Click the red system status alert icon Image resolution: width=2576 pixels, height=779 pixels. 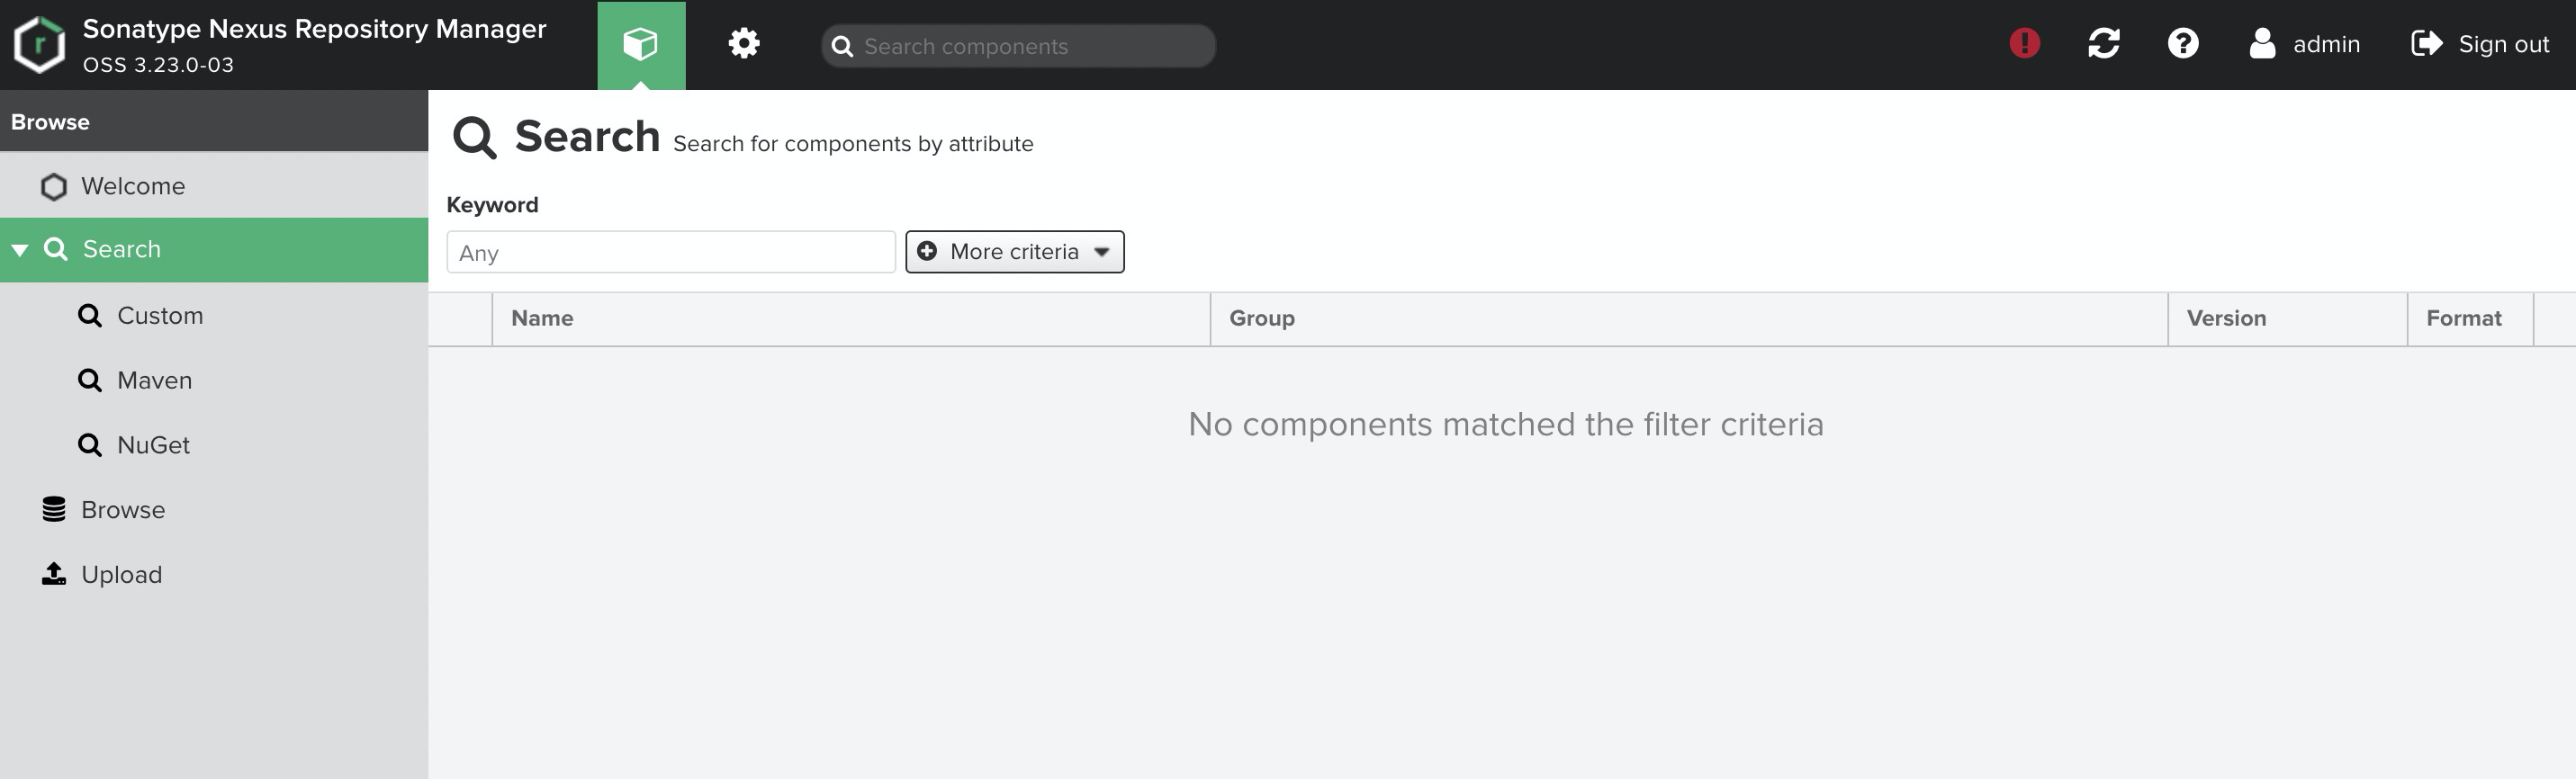2024,43
